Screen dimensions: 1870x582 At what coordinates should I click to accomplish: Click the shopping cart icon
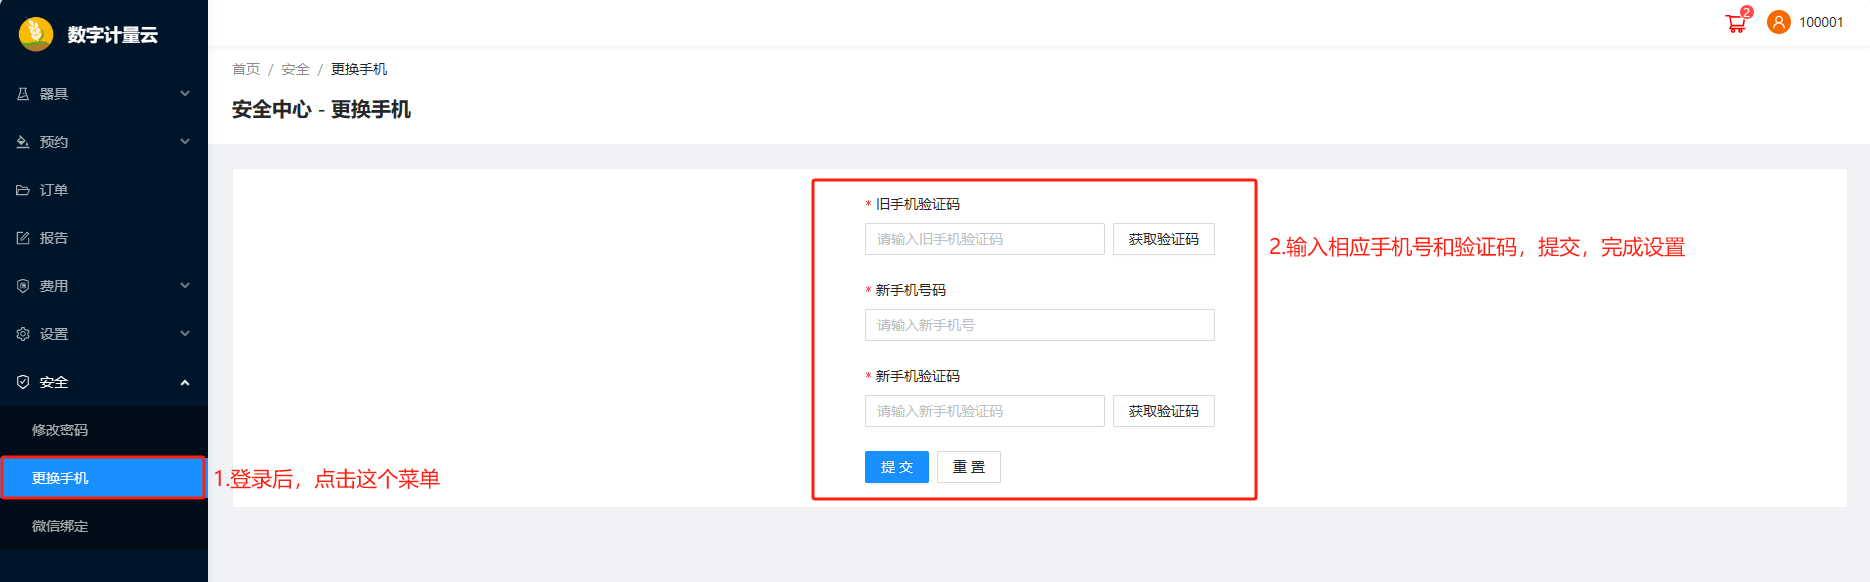[1736, 24]
